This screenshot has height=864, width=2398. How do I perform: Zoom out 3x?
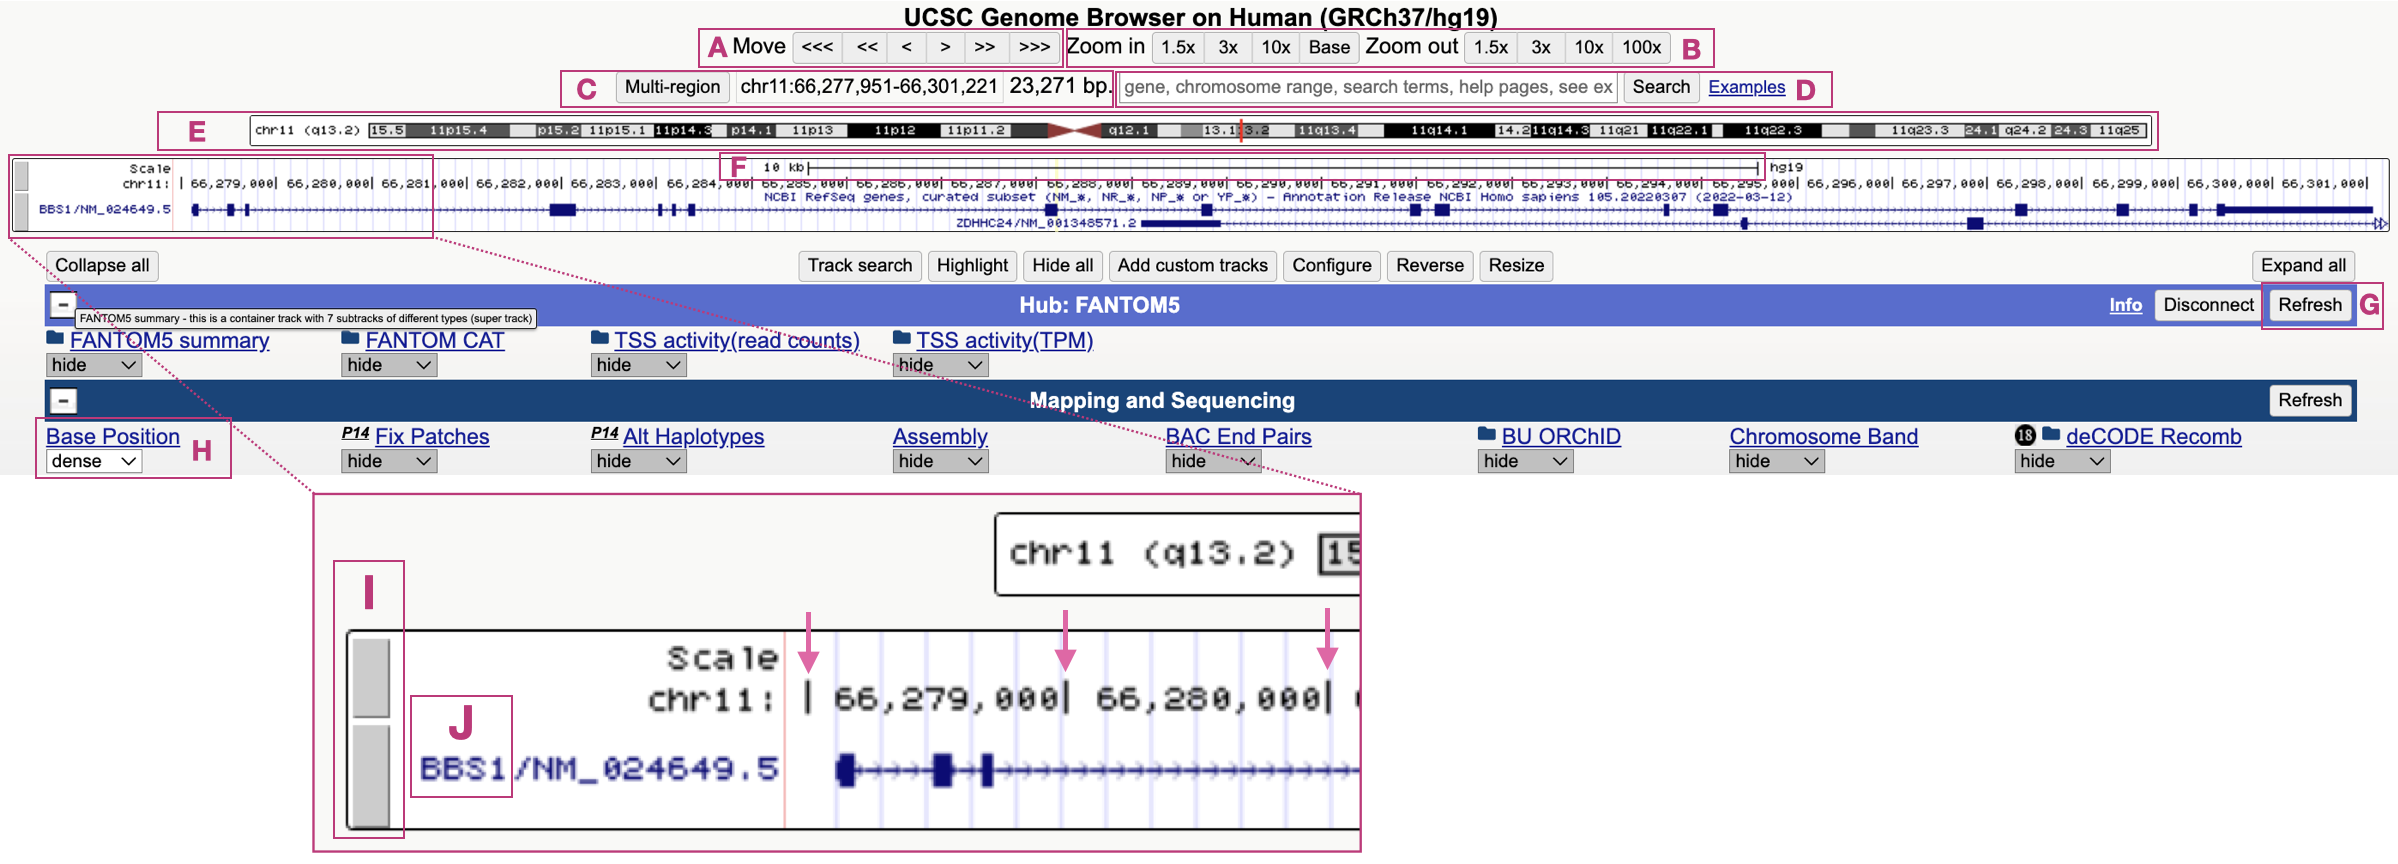1541,47
